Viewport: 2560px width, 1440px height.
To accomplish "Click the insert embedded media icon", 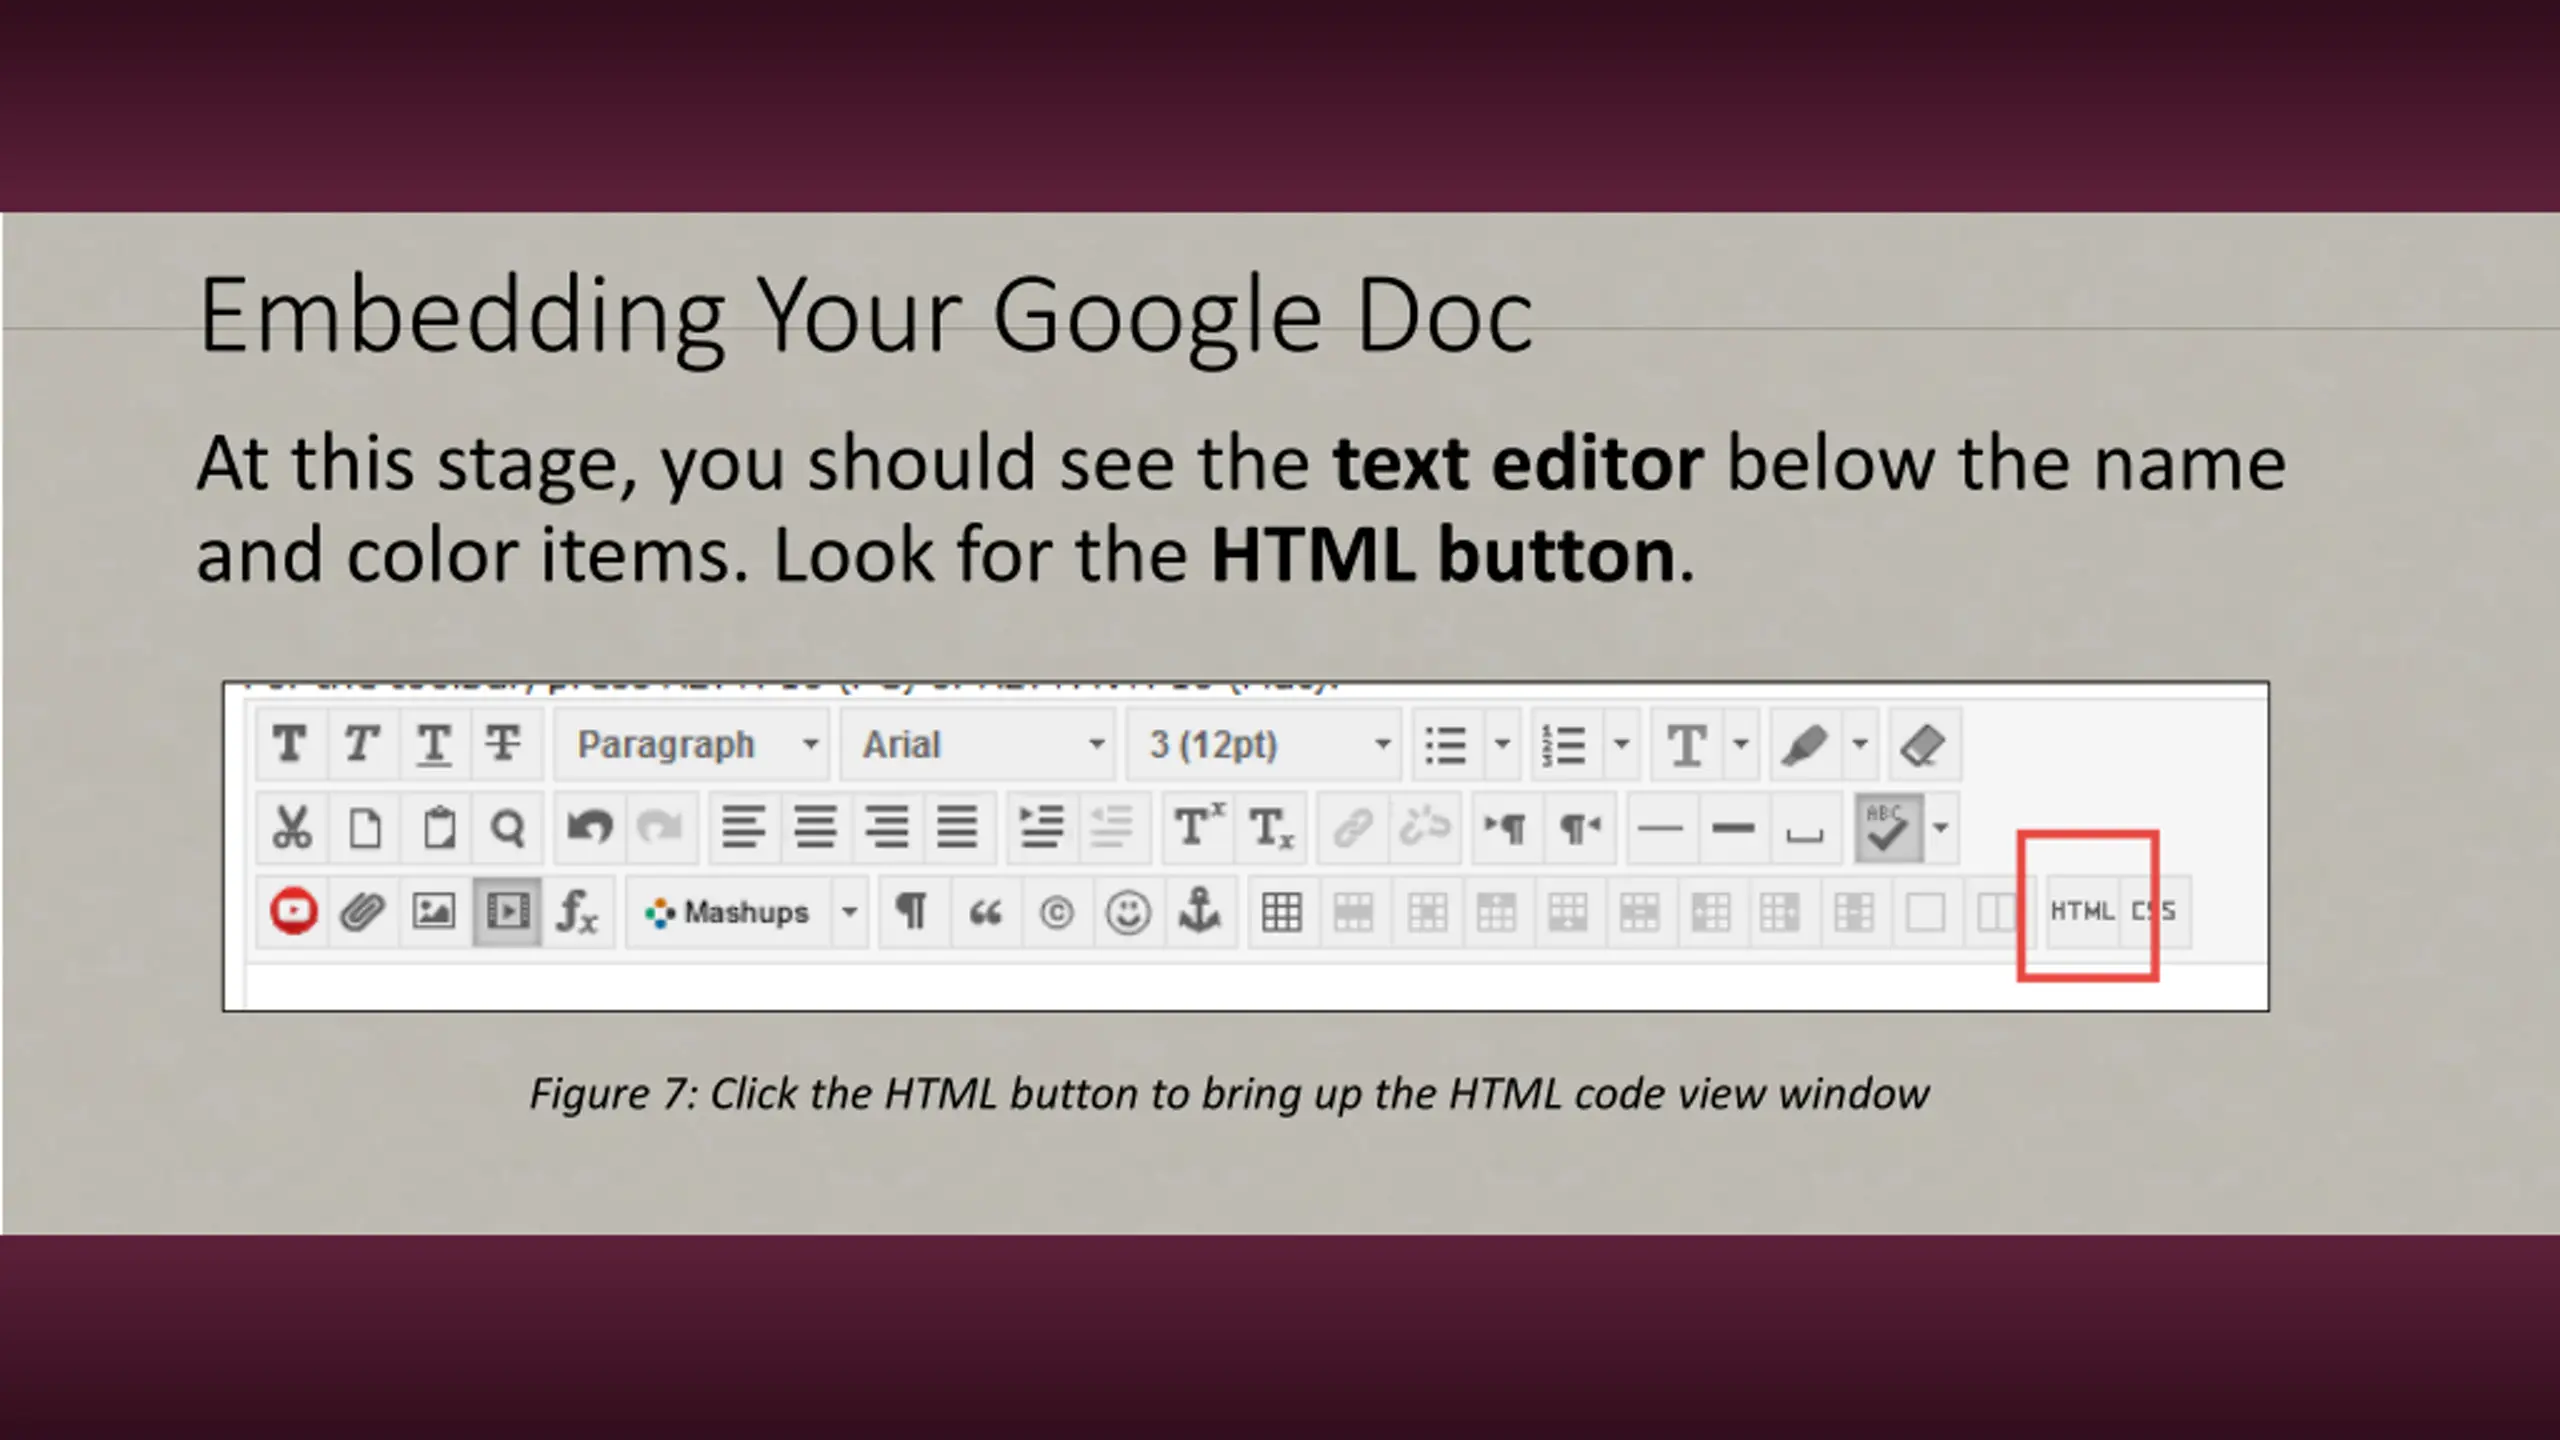I will [x=507, y=912].
